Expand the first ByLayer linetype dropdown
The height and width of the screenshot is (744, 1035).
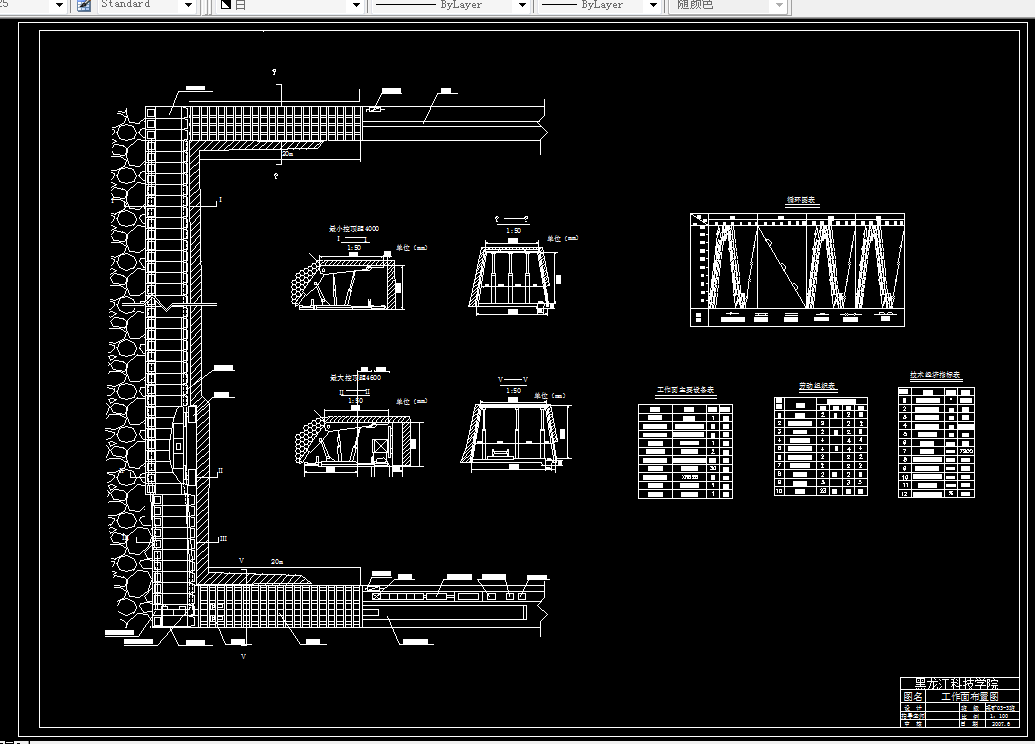pyautogui.click(x=522, y=5)
